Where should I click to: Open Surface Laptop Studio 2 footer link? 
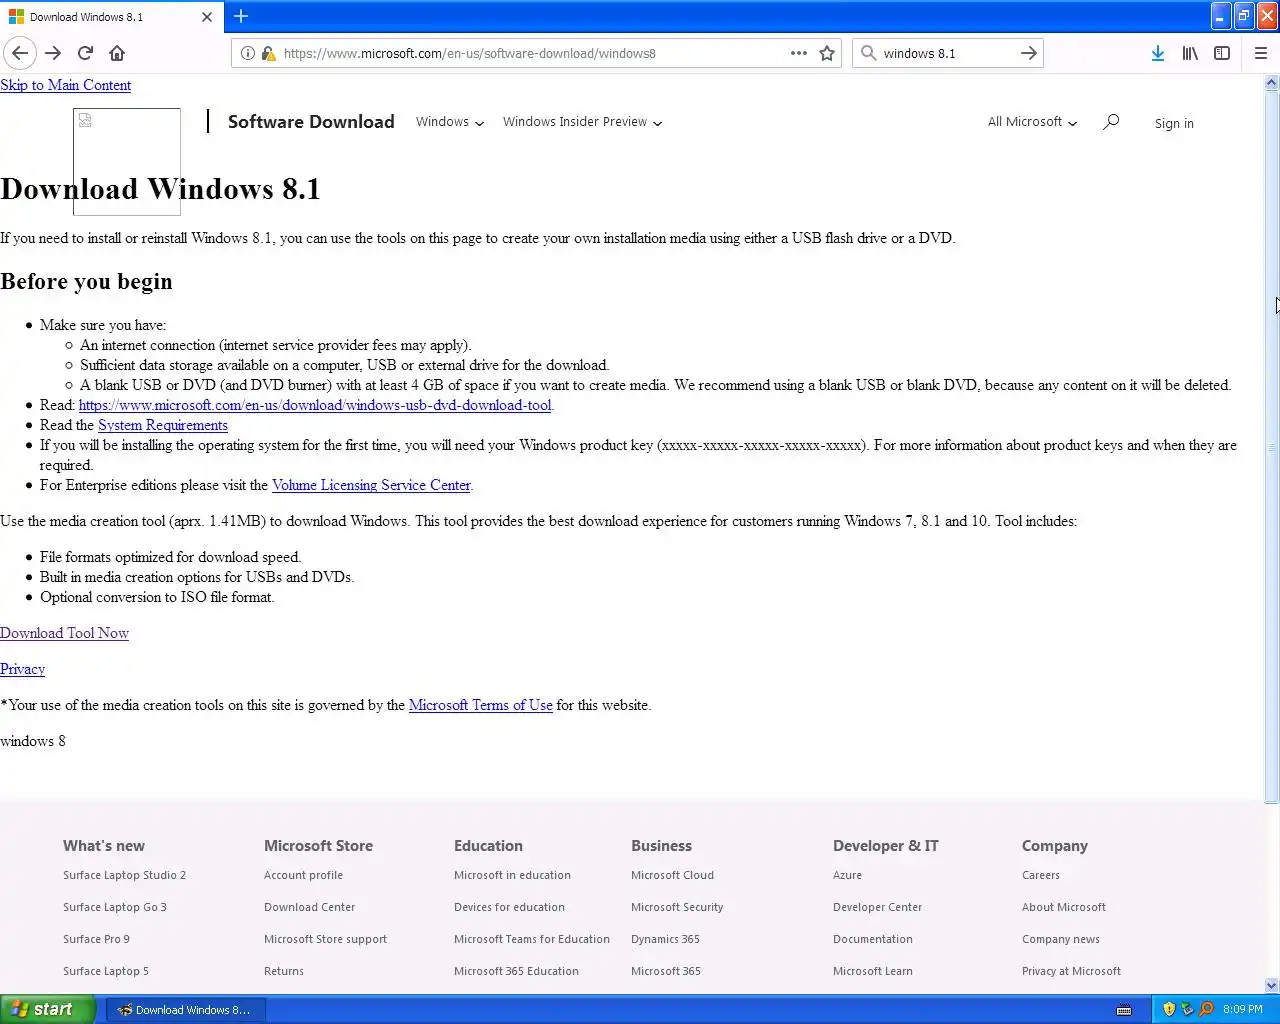pos(124,875)
